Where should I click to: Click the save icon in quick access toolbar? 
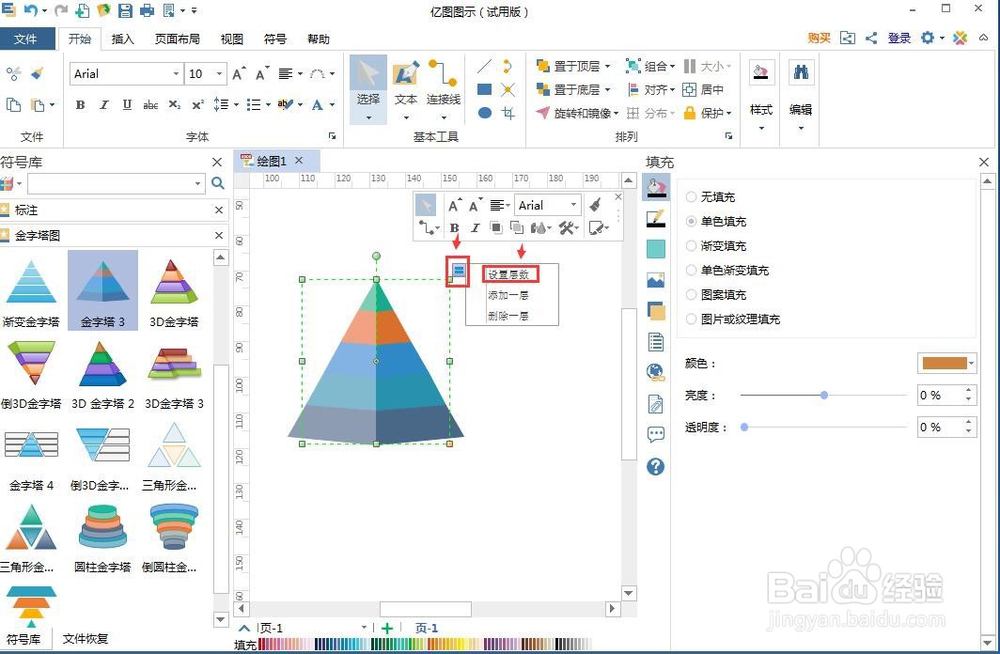(125, 10)
